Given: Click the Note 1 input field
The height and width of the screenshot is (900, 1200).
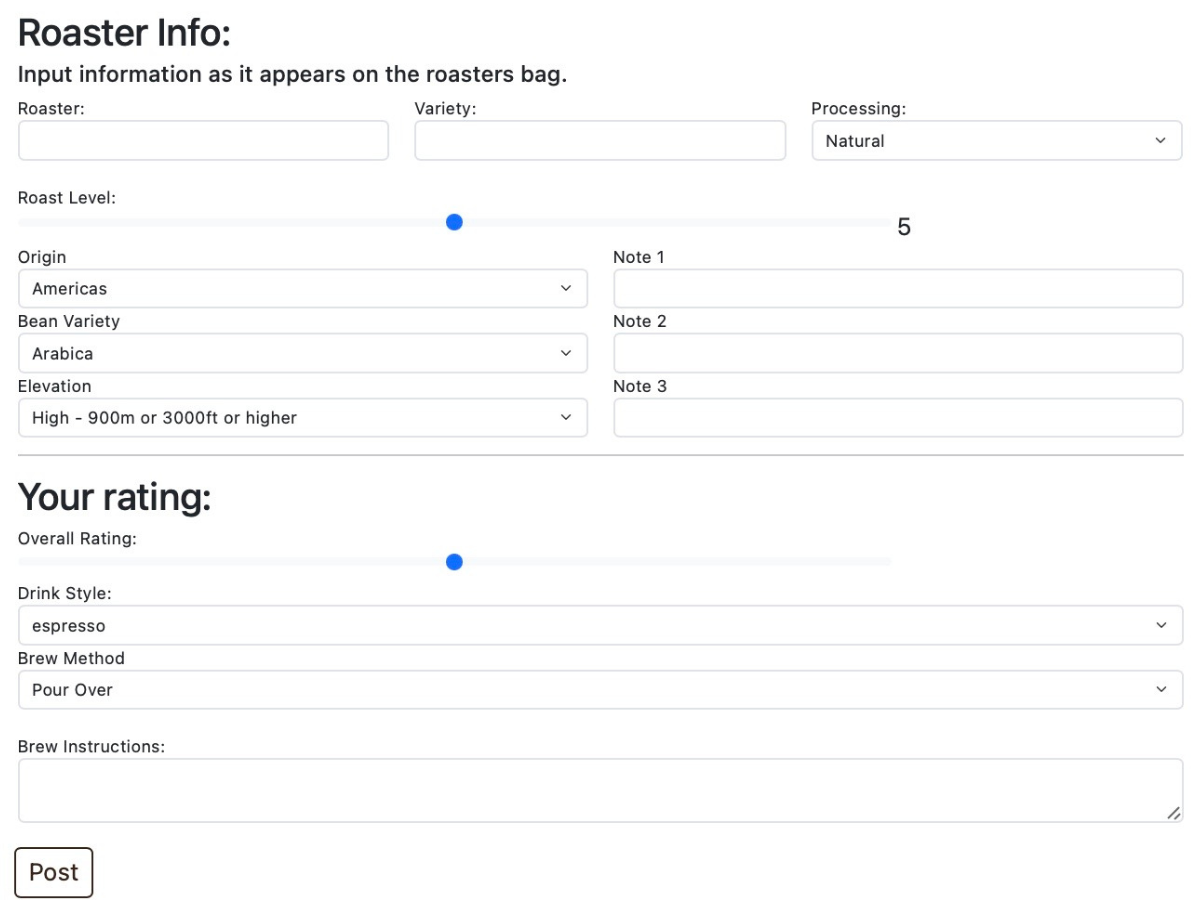Looking at the screenshot, I should (x=898, y=288).
